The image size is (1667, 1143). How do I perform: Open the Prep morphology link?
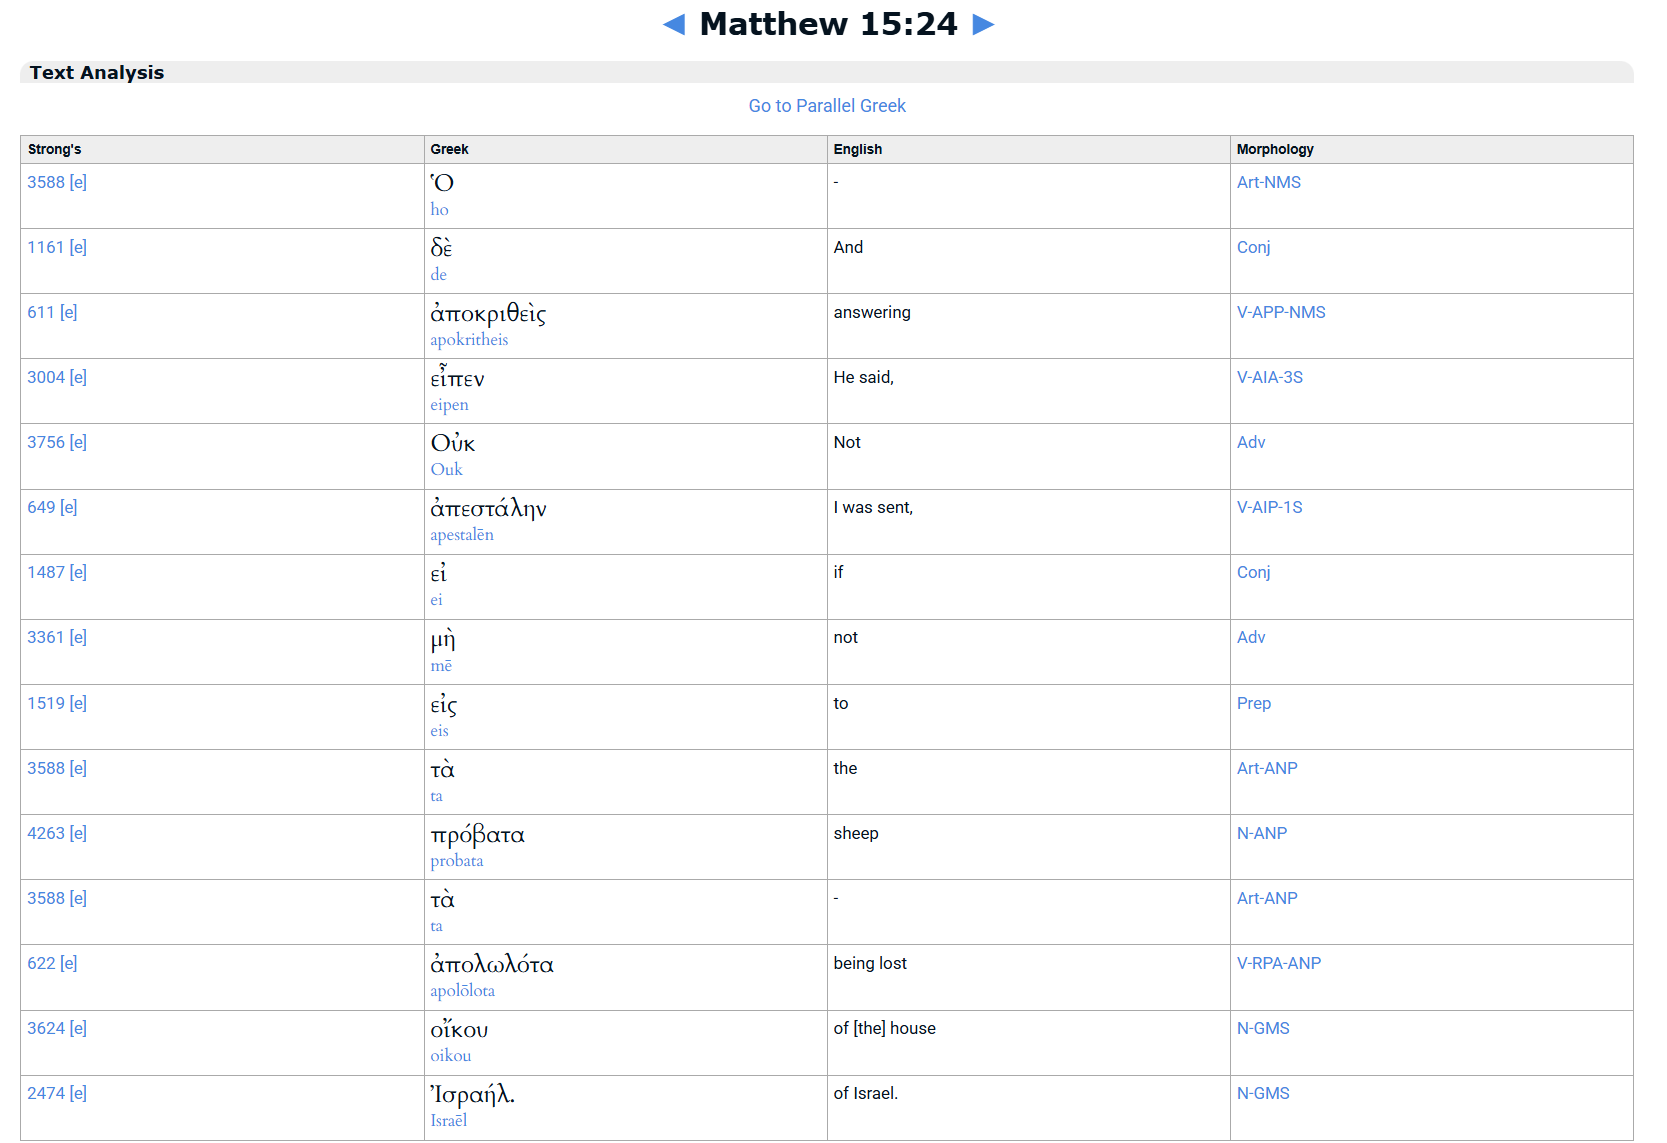tap(1253, 703)
